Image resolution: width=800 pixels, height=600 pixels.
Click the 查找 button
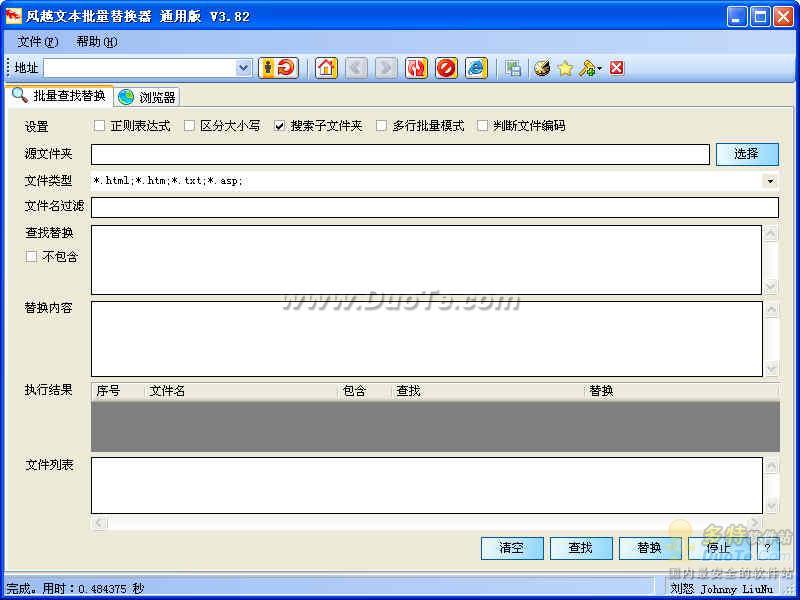pyautogui.click(x=581, y=548)
